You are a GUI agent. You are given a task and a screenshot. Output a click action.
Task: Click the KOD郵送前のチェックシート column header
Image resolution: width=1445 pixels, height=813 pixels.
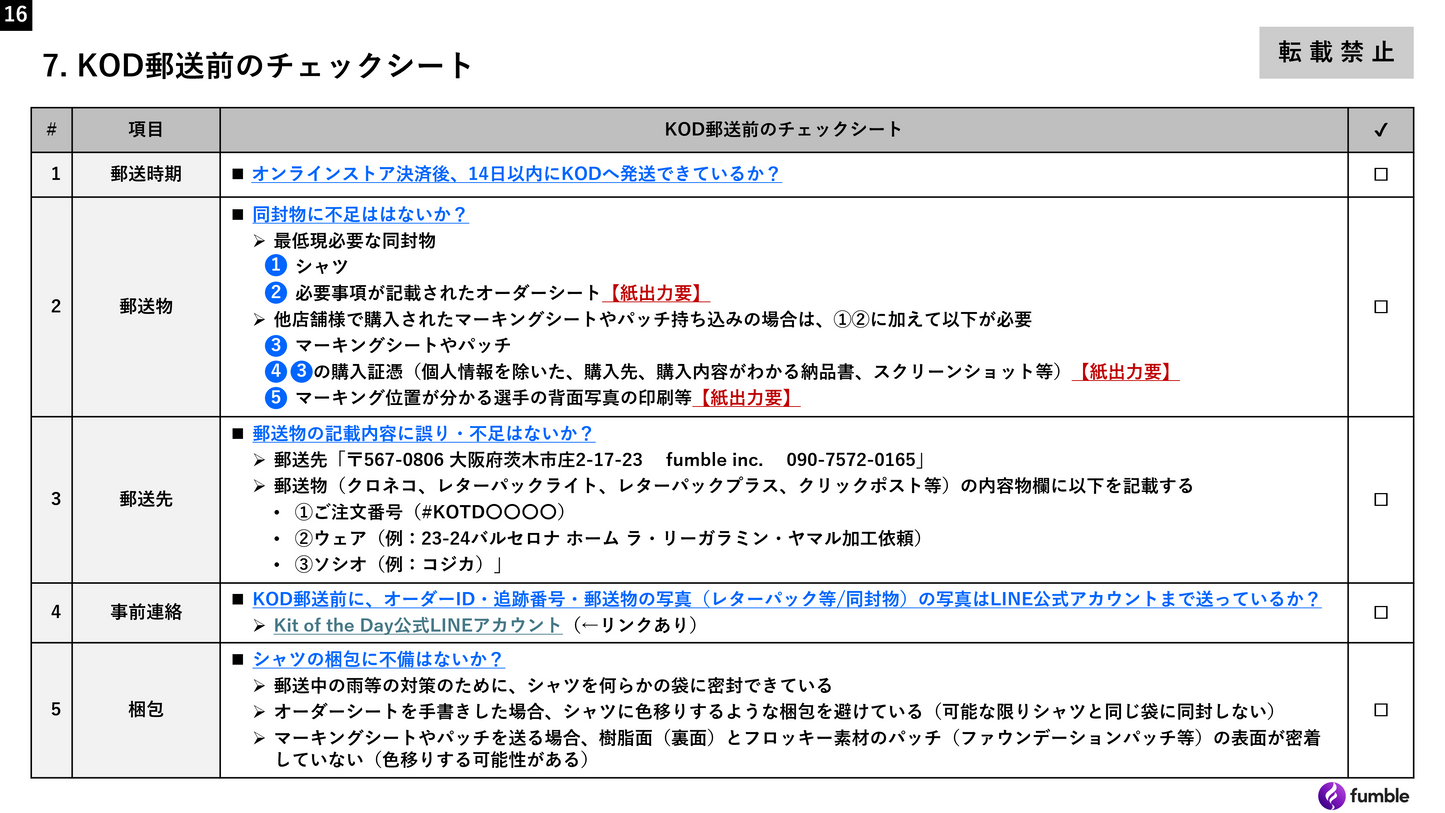pyautogui.click(x=784, y=130)
